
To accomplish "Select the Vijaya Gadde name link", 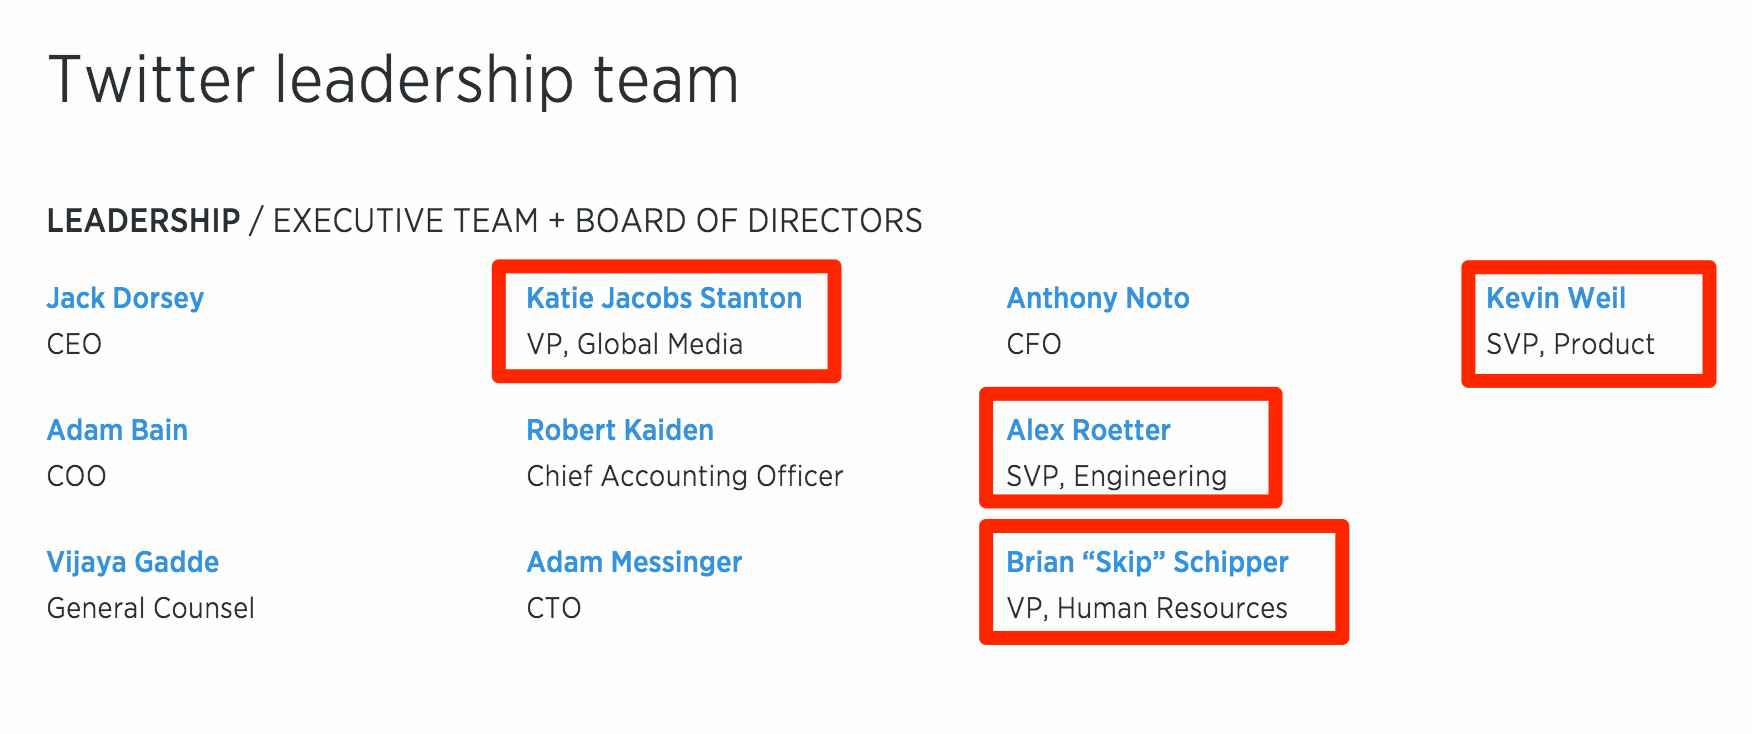I will pyautogui.click(x=133, y=562).
